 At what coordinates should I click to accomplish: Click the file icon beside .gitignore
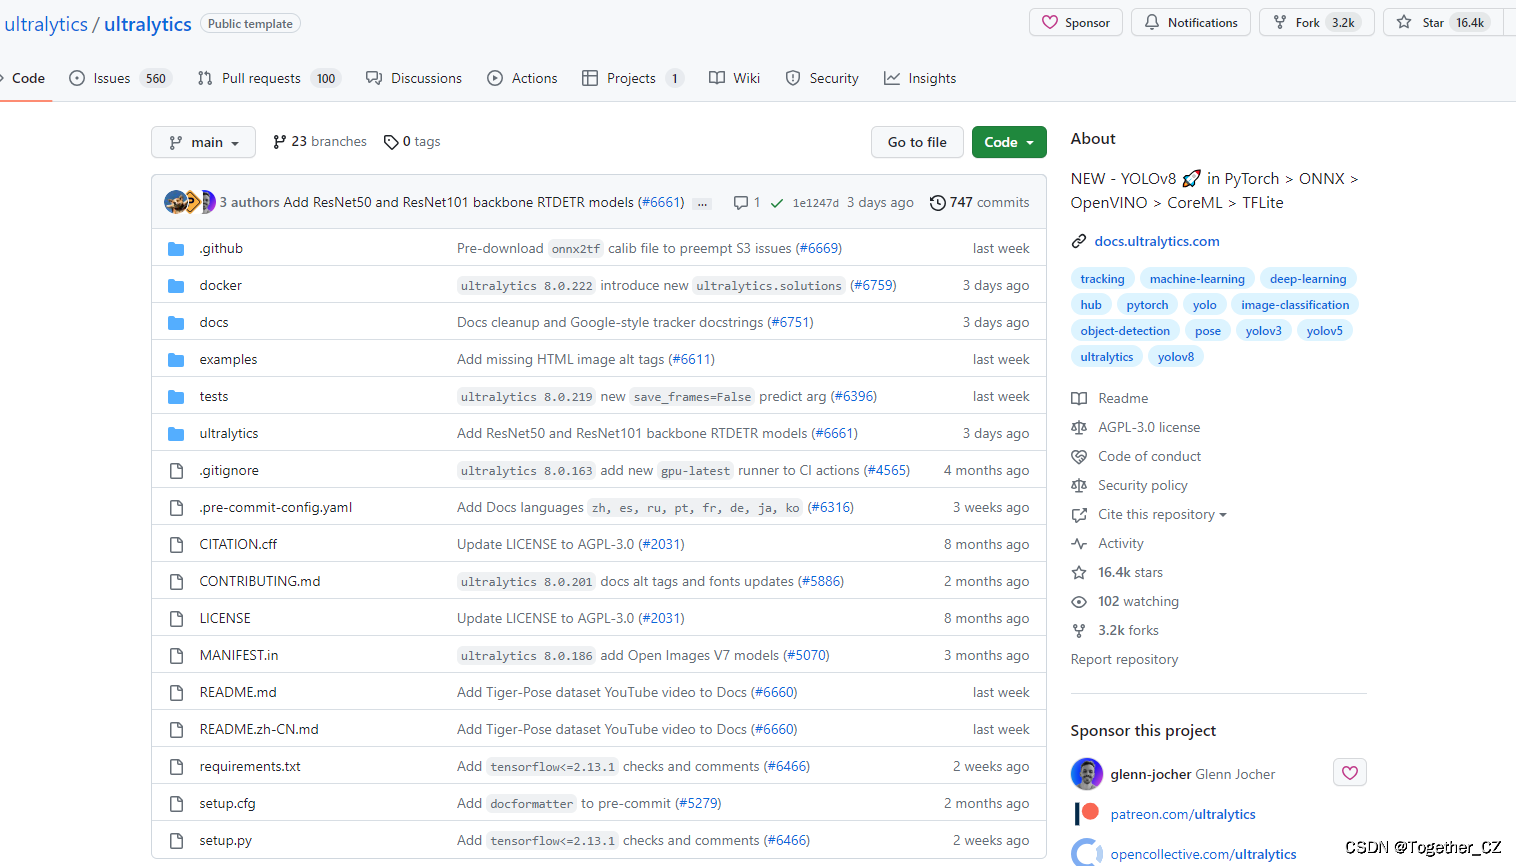176,471
